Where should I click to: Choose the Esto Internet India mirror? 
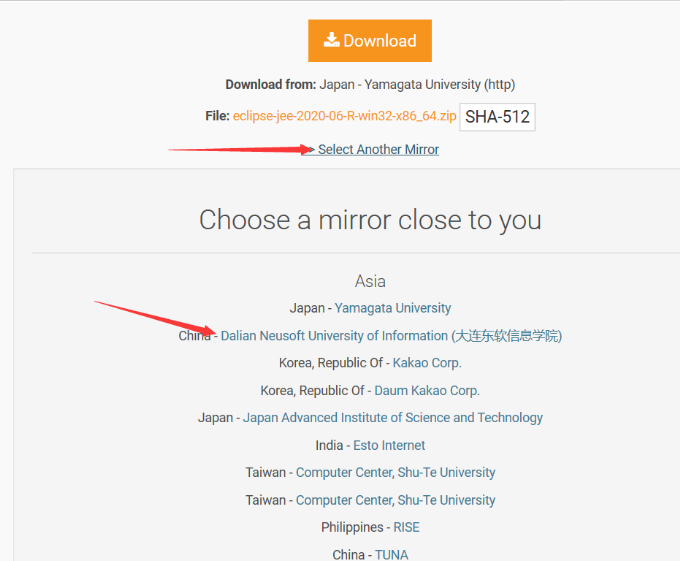pyautogui.click(x=389, y=445)
